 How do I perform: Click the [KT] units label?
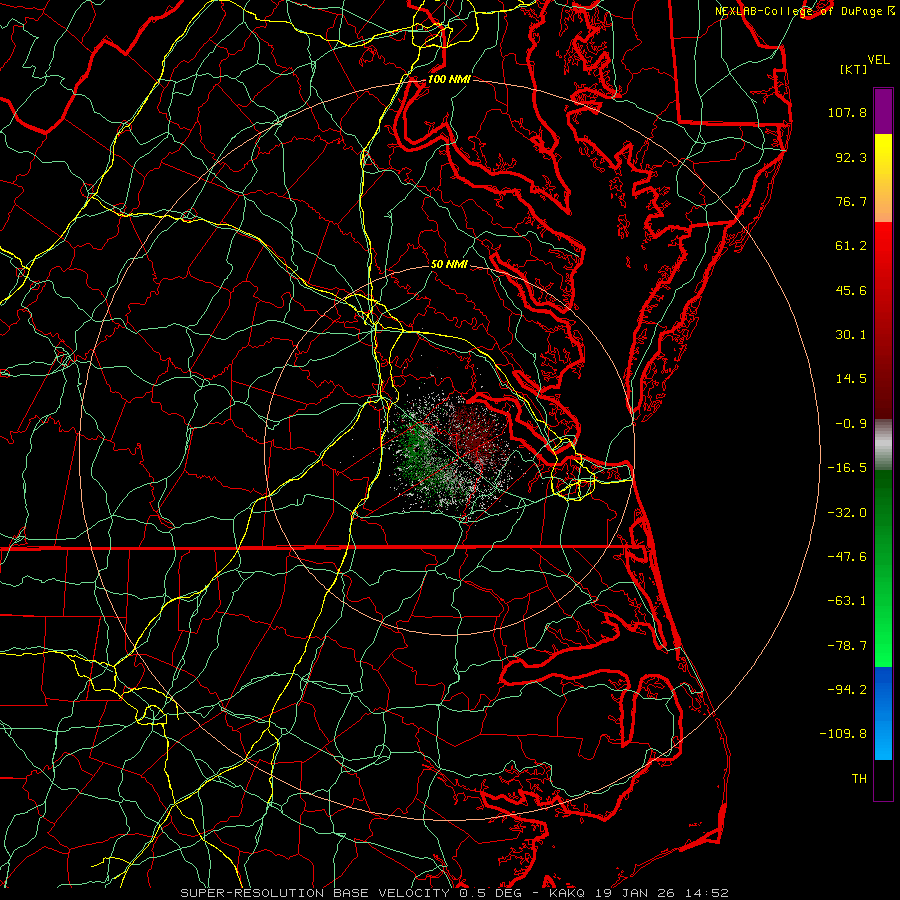[x=854, y=69]
